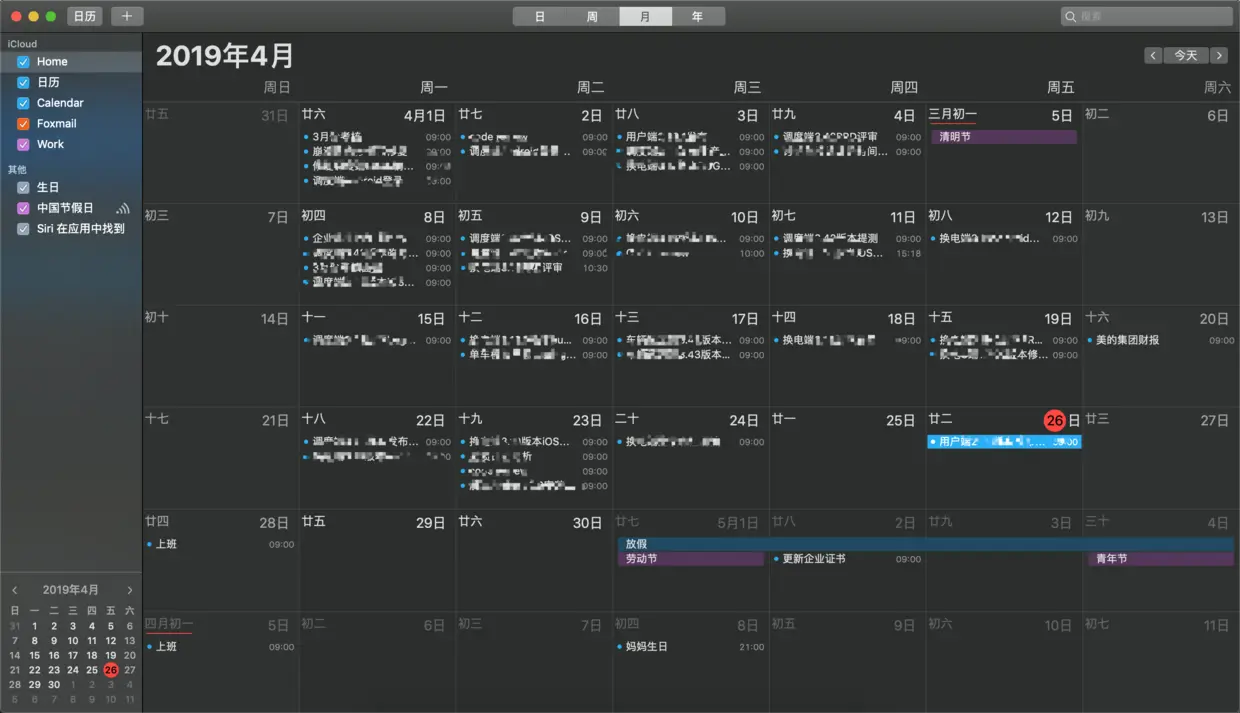Click today's red 26 date badge

pyautogui.click(x=1055, y=420)
